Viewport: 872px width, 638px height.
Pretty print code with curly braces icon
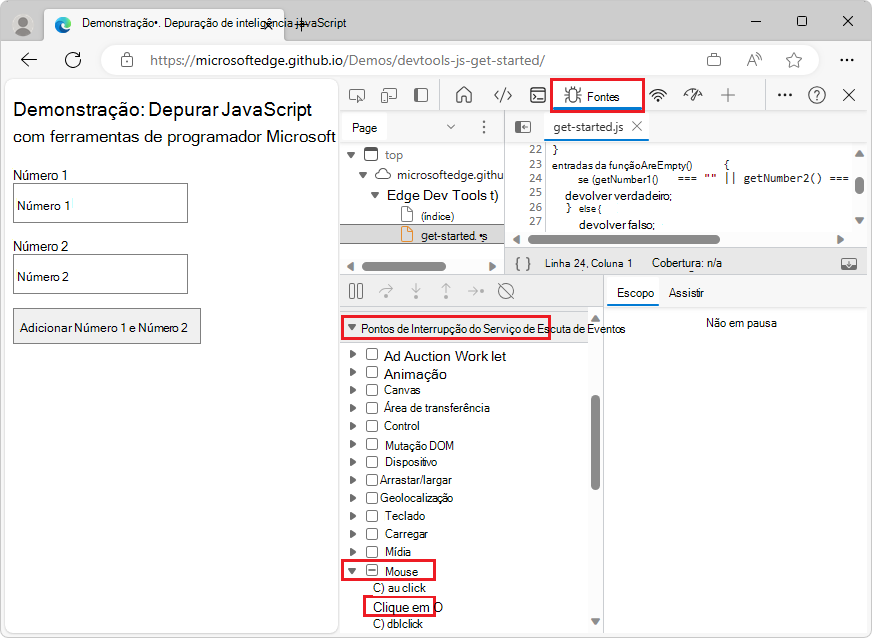pos(523,263)
